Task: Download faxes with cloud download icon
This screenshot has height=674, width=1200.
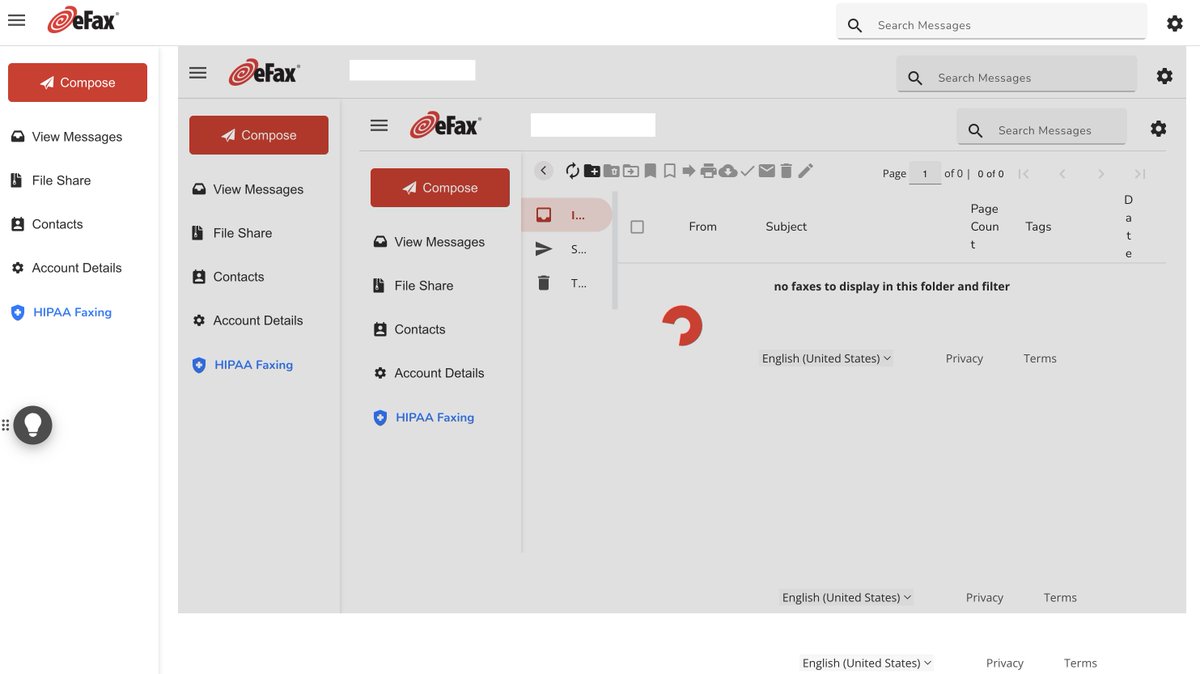Action: pos(728,171)
